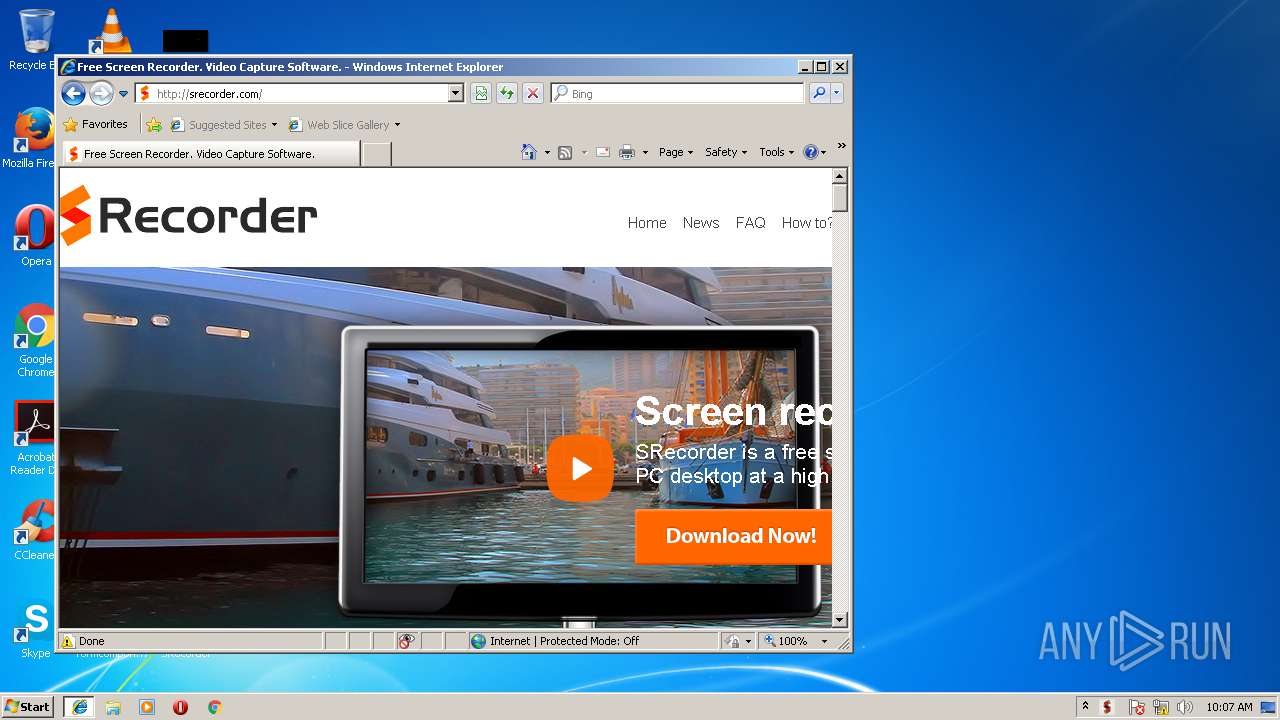Click the Internet Explorer taskbar icon
This screenshot has height=720, width=1280.
click(79, 706)
